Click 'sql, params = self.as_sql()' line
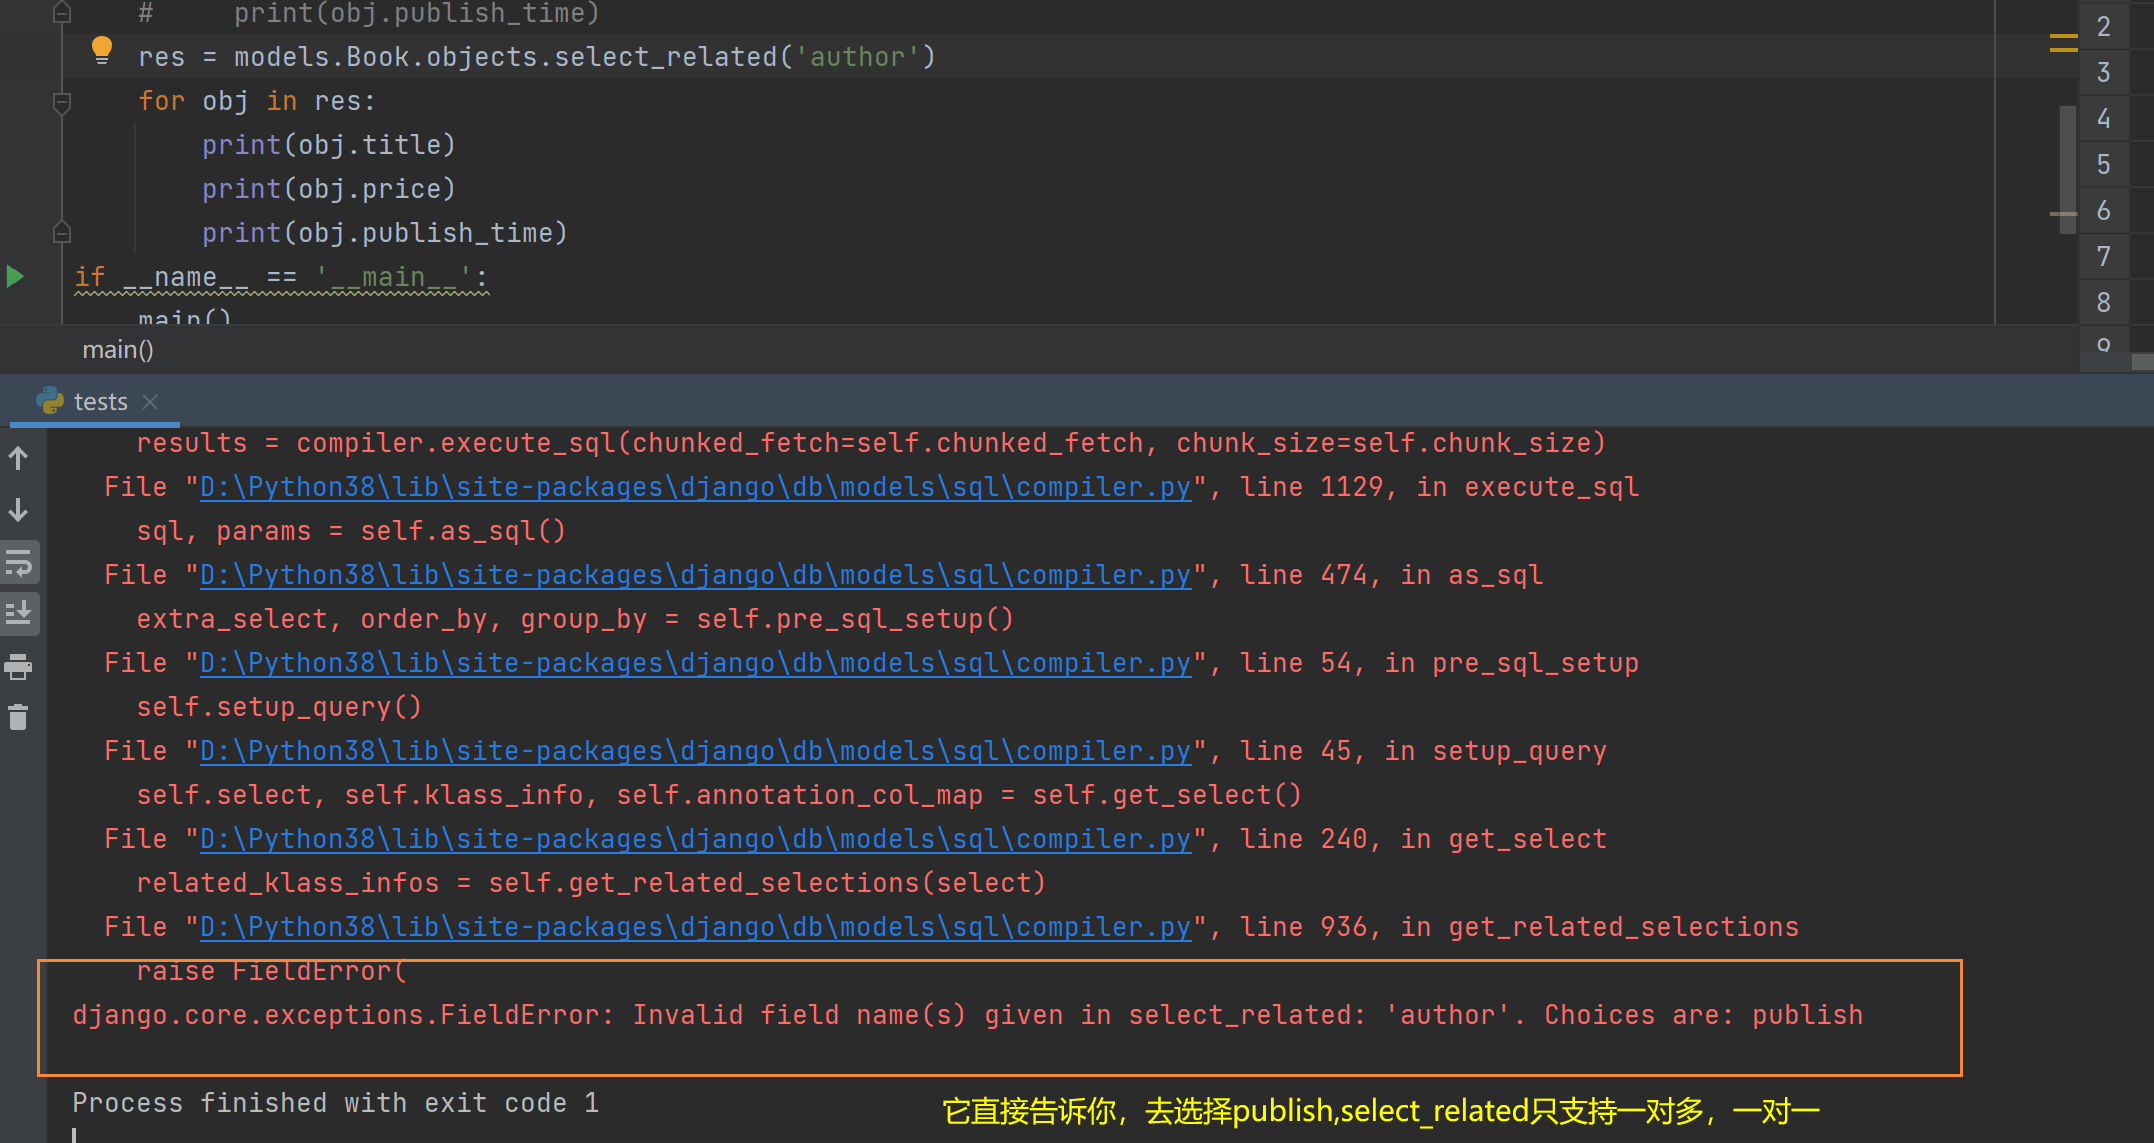2154x1143 pixels. (351, 531)
